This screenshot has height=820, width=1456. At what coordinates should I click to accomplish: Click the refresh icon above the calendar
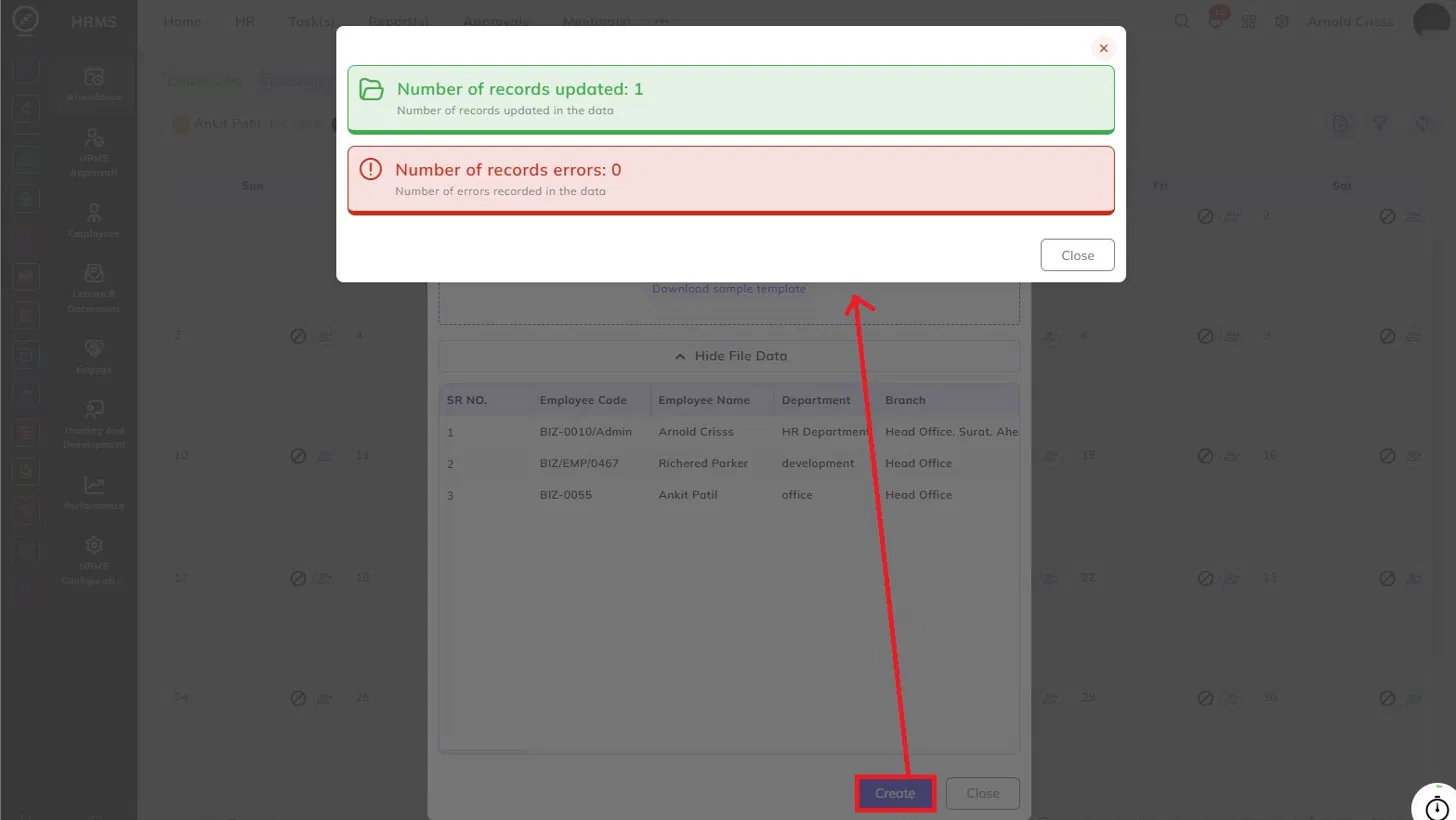(1422, 124)
